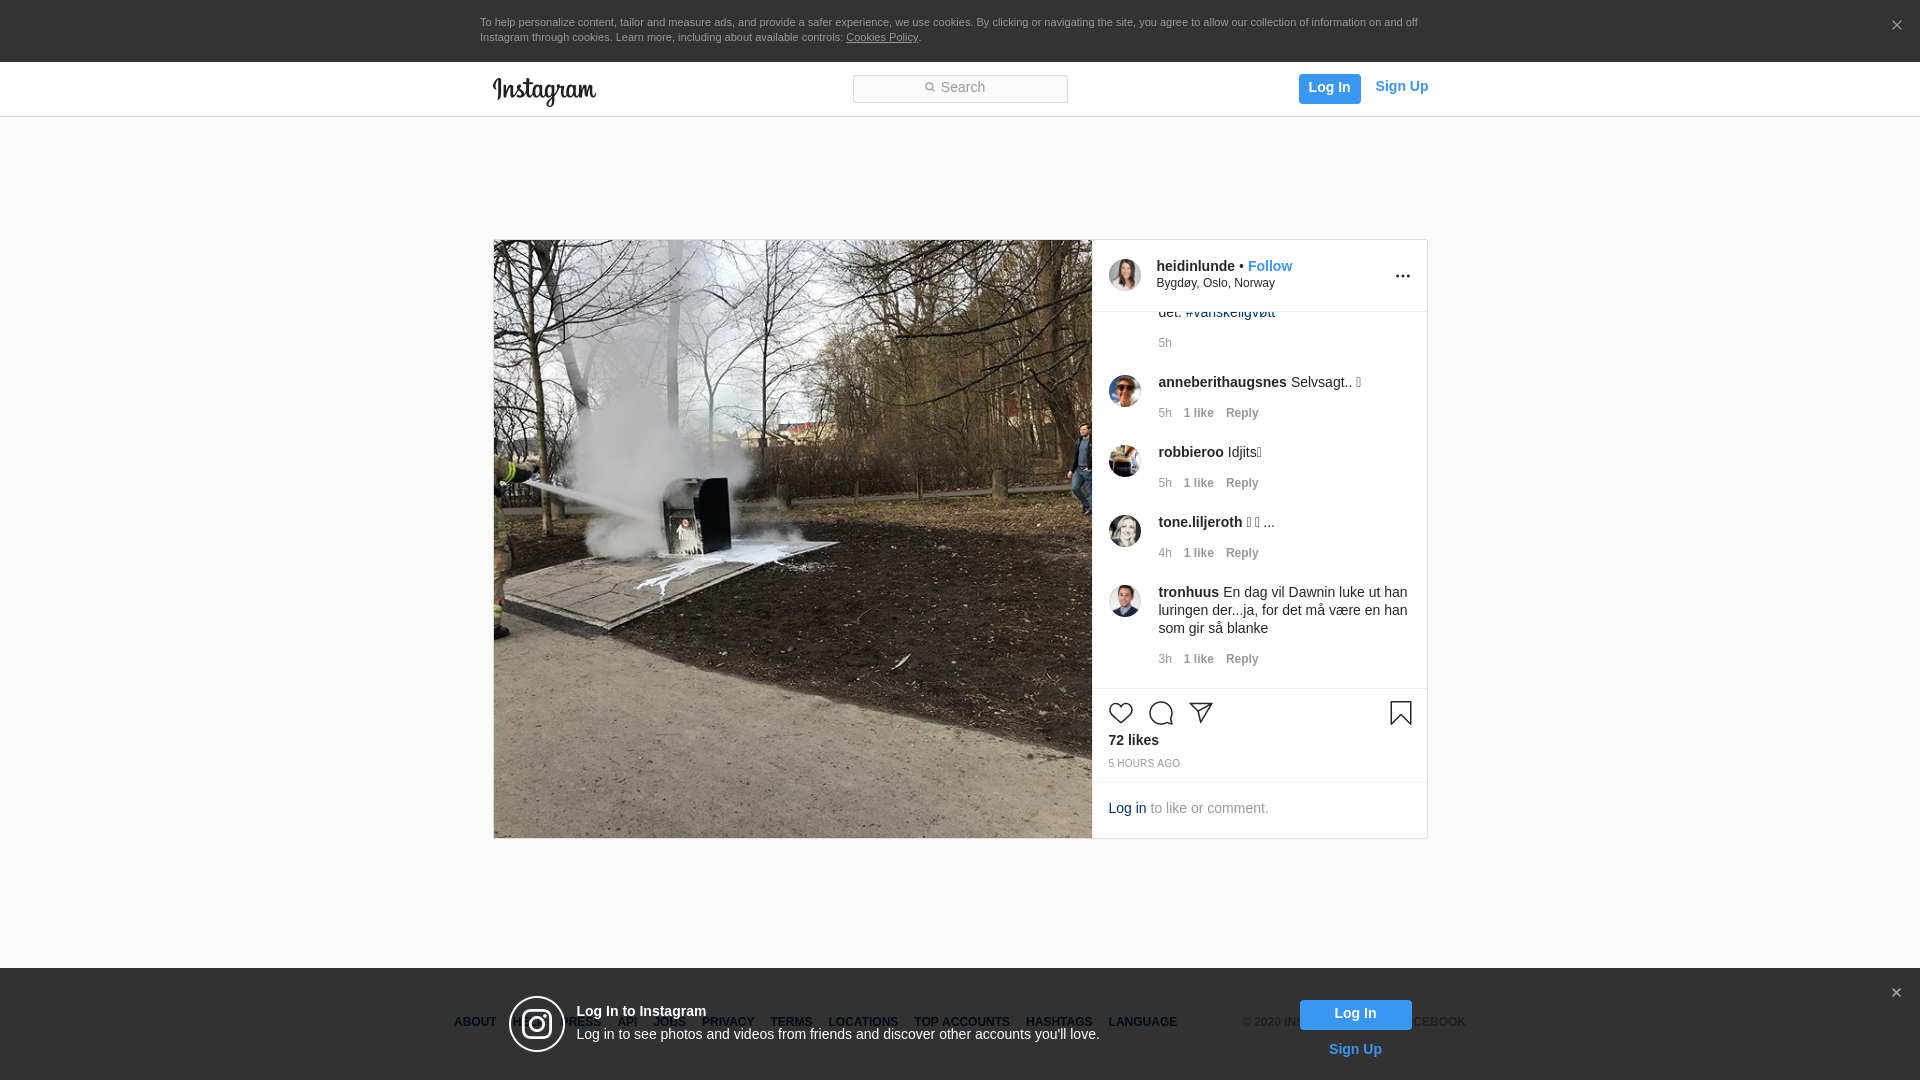Open tone.liljeroth avatar
Viewport: 1920px width, 1080px height.
coord(1125,531)
